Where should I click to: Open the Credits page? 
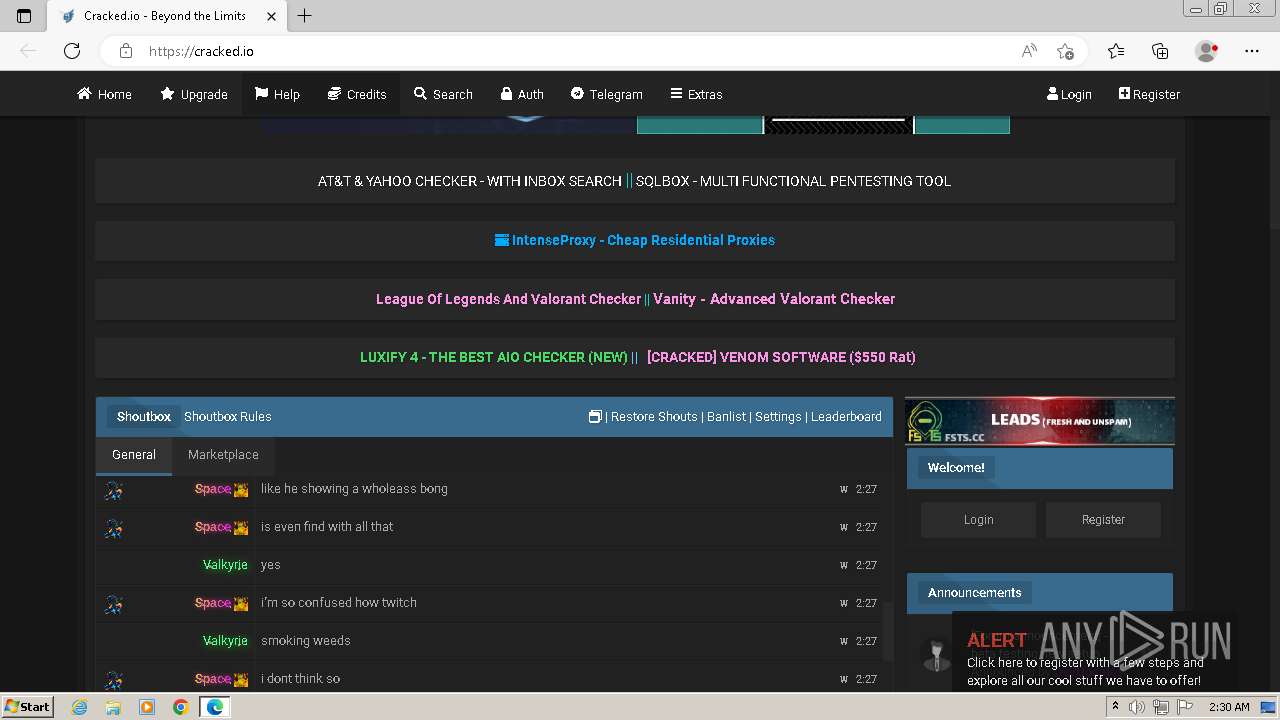tap(357, 94)
